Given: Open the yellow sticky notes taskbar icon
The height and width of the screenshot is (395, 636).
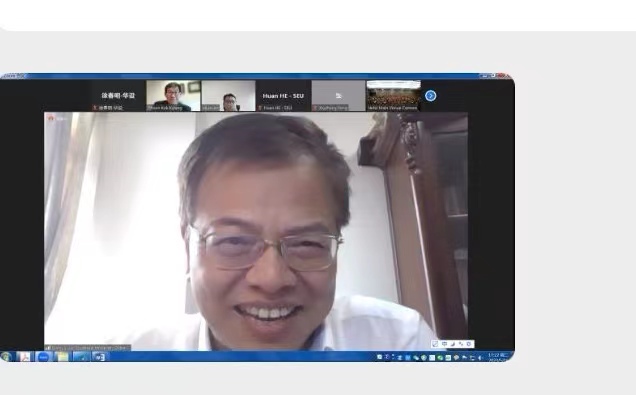Looking at the screenshot, I should [x=62, y=357].
